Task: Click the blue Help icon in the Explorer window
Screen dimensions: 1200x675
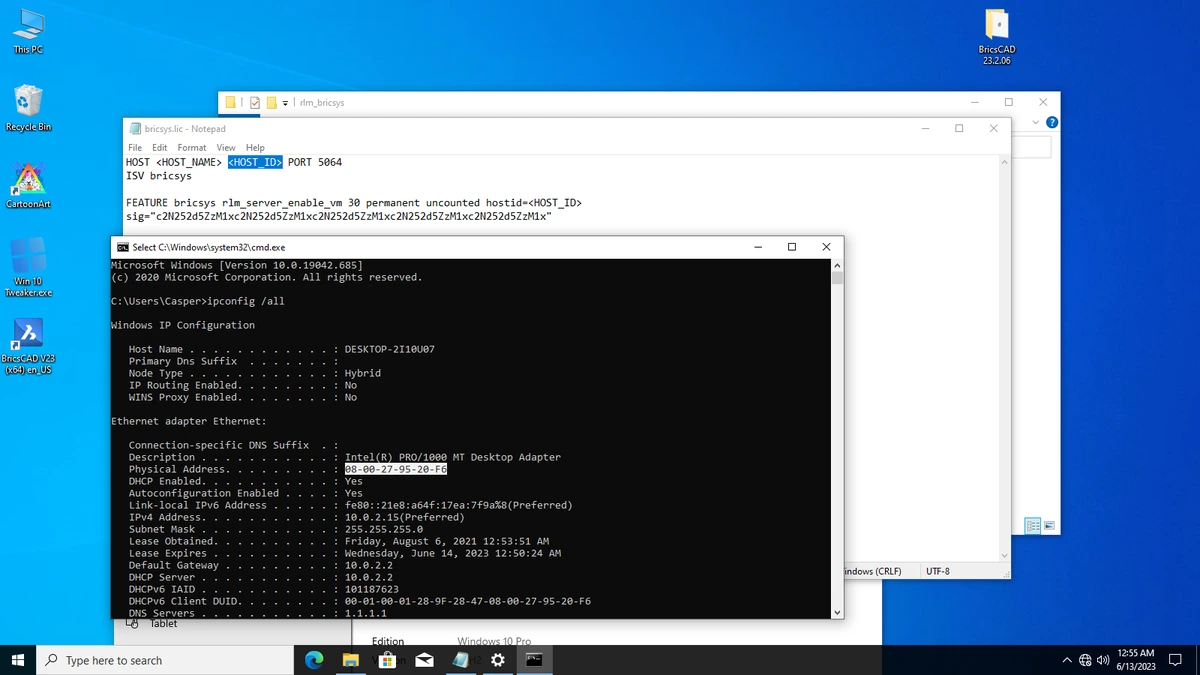Action: 1051,122
